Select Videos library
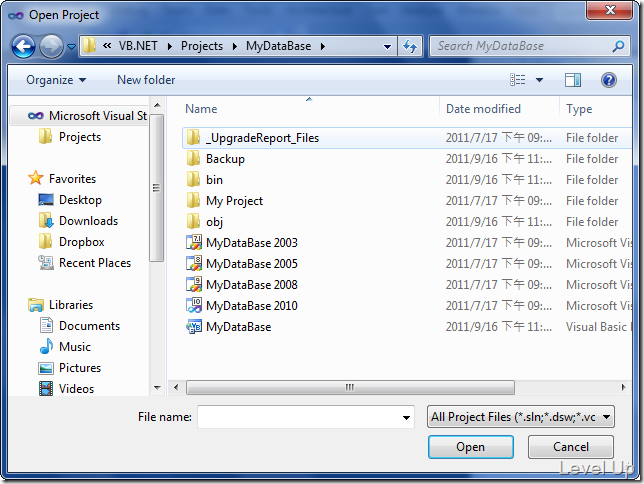Image resolution: width=644 pixels, height=484 pixels. 66,389
